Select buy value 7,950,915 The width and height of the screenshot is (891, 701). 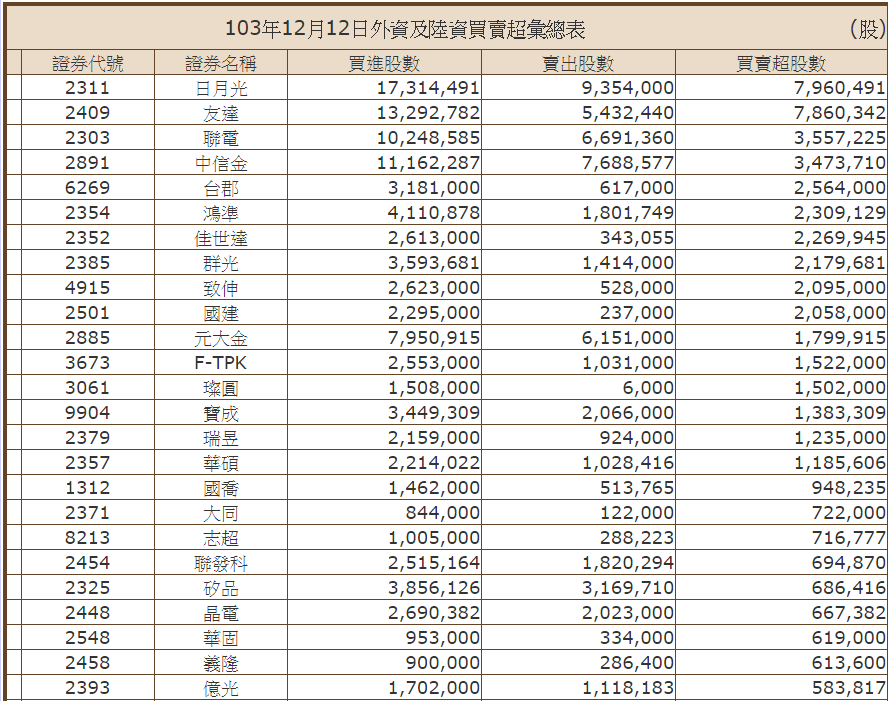click(x=434, y=338)
